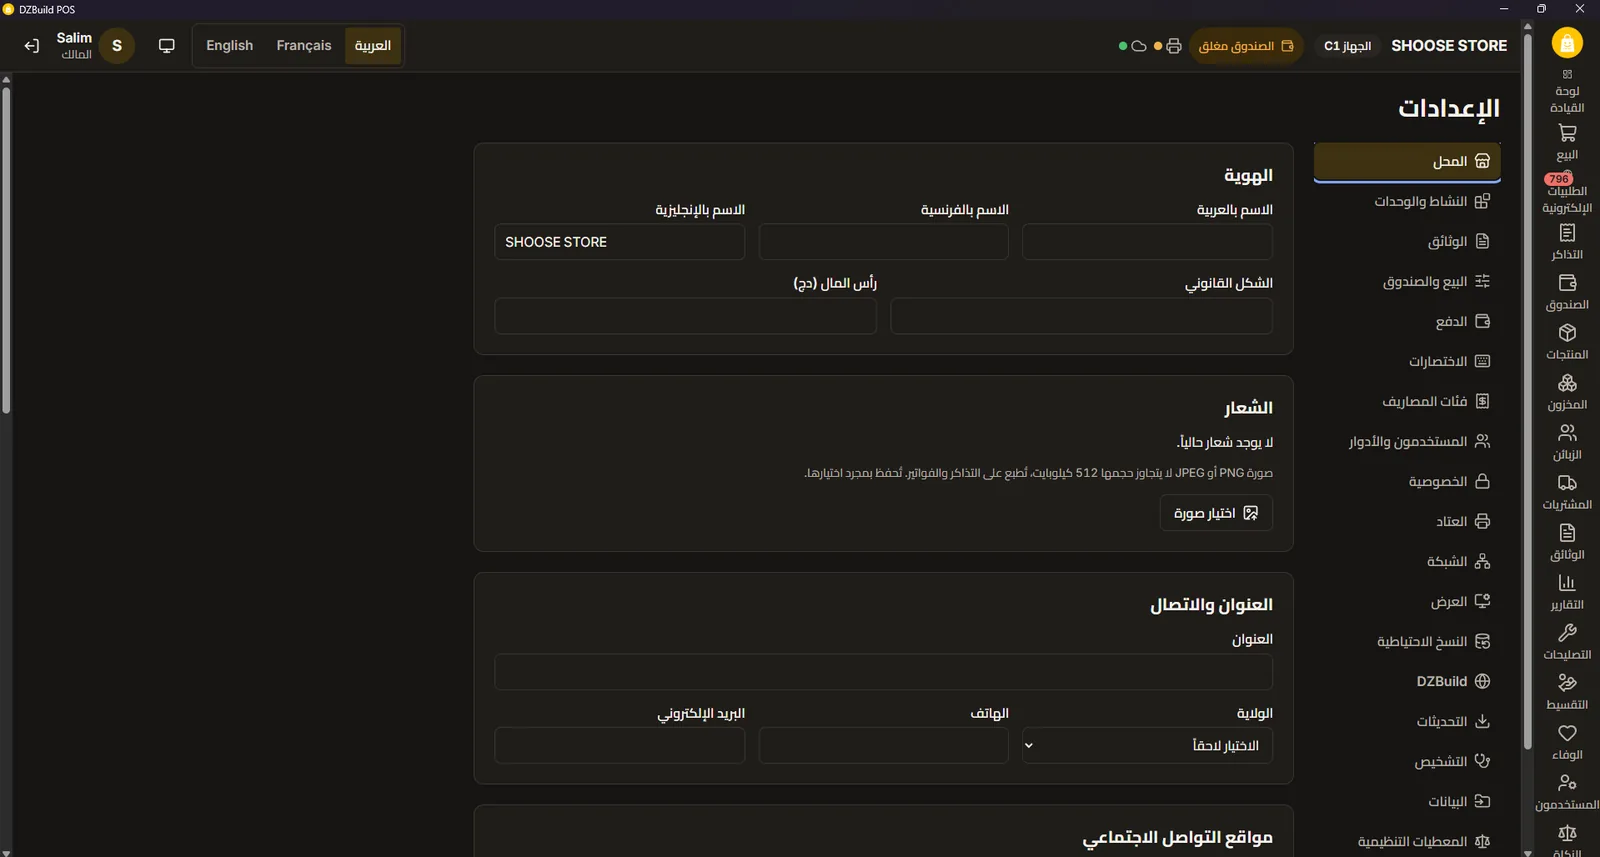Open الوفاء loyalty heart icon
The height and width of the screenshot is (857, 1600).
point(1567,741)
